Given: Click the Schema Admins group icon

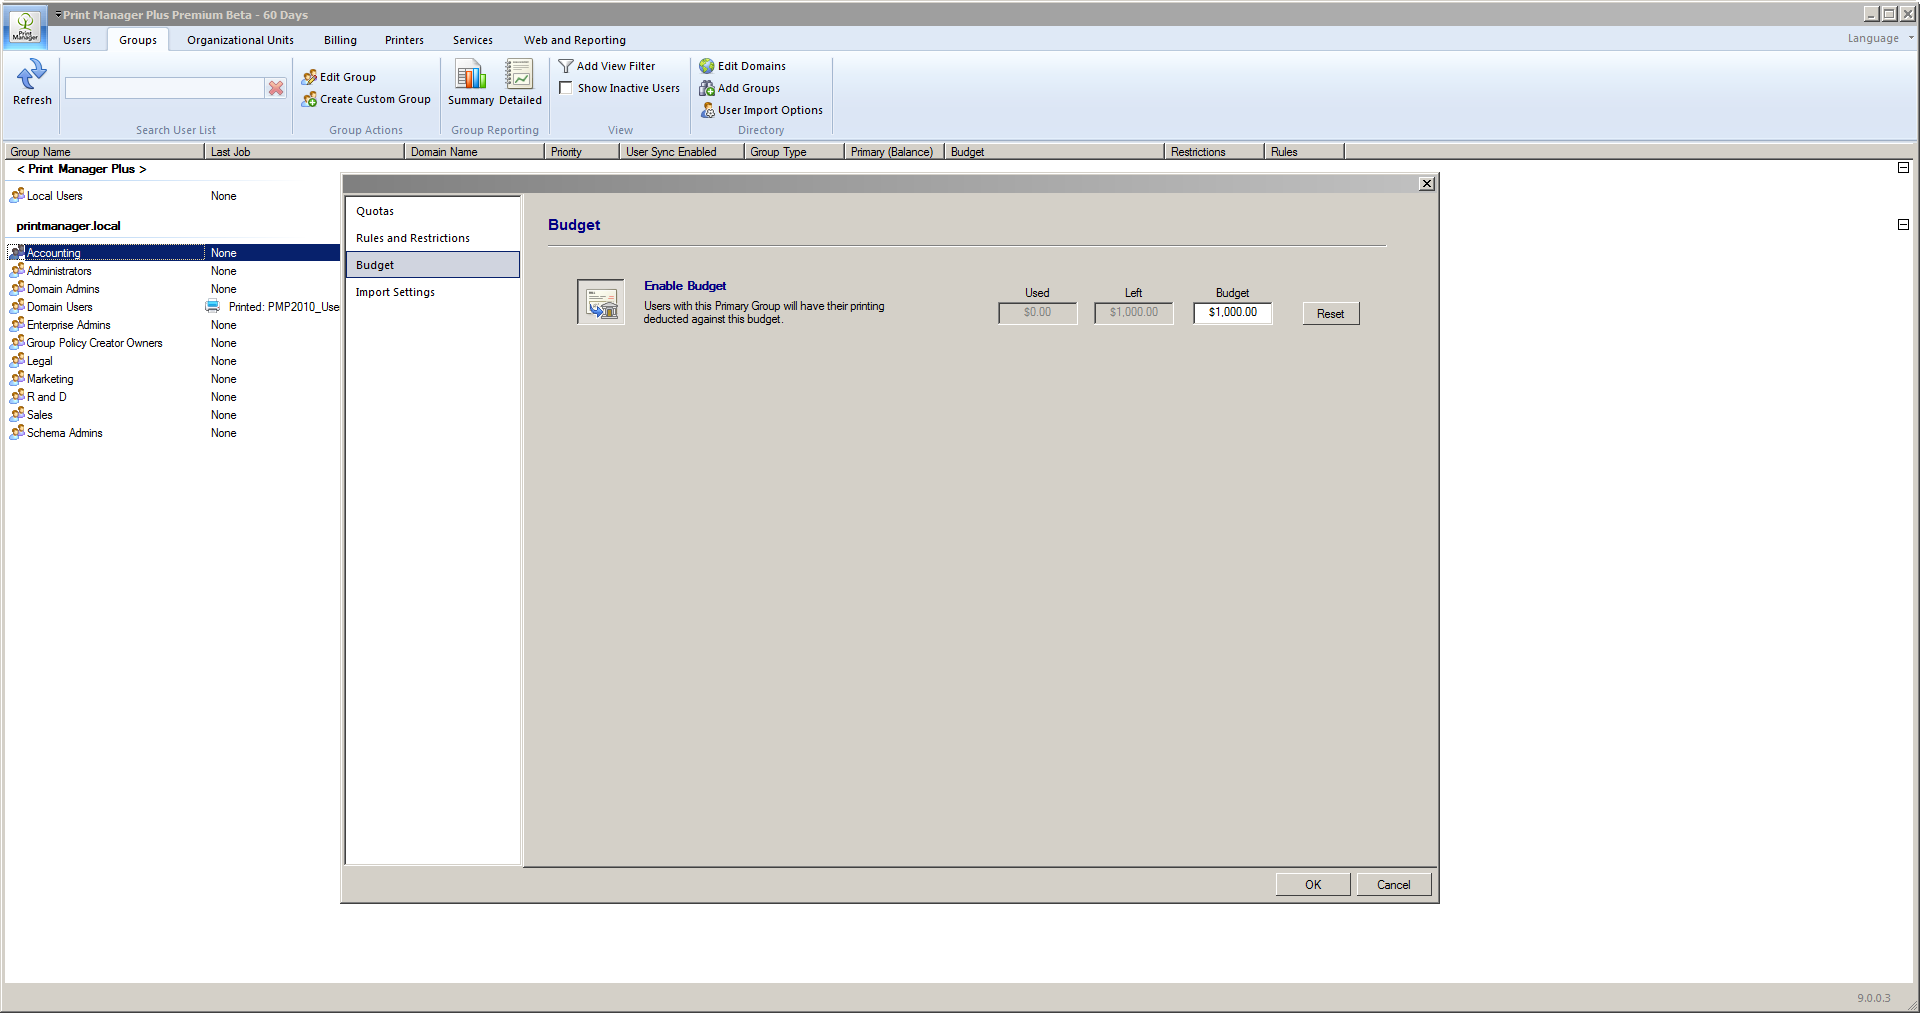Looking at the screenshot, I should point(17,432).
